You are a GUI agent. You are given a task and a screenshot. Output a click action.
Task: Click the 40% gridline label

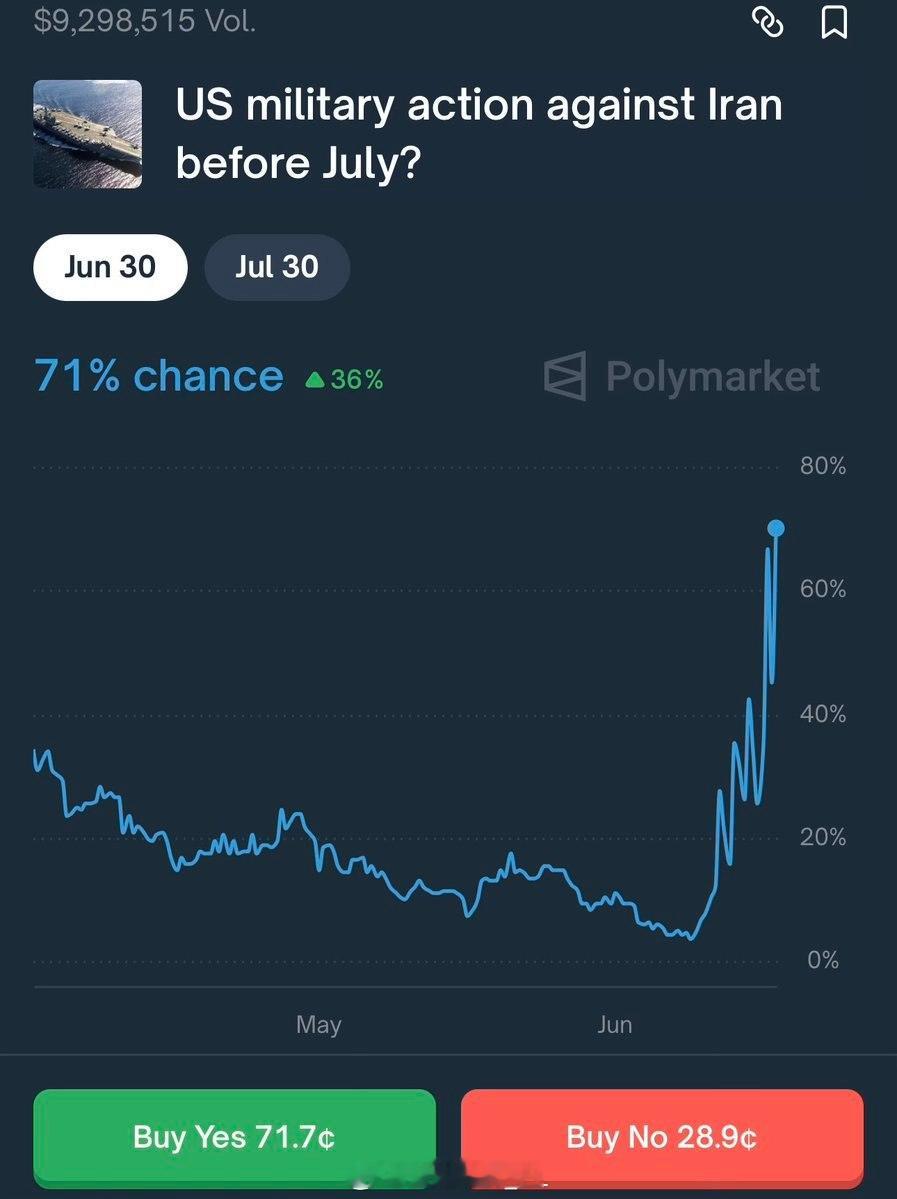823,714
